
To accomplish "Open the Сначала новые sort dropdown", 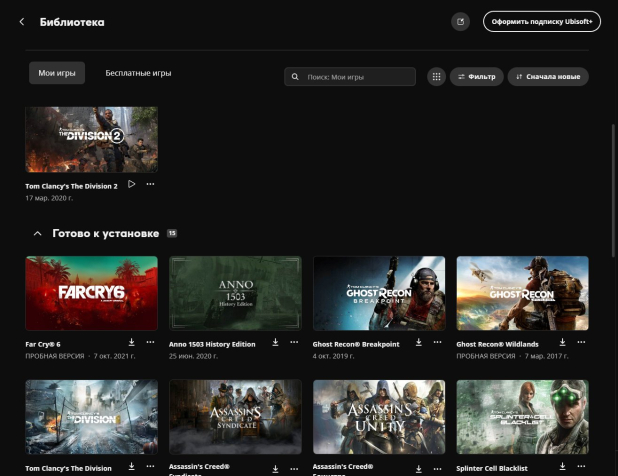I will [x=548, y=76].
